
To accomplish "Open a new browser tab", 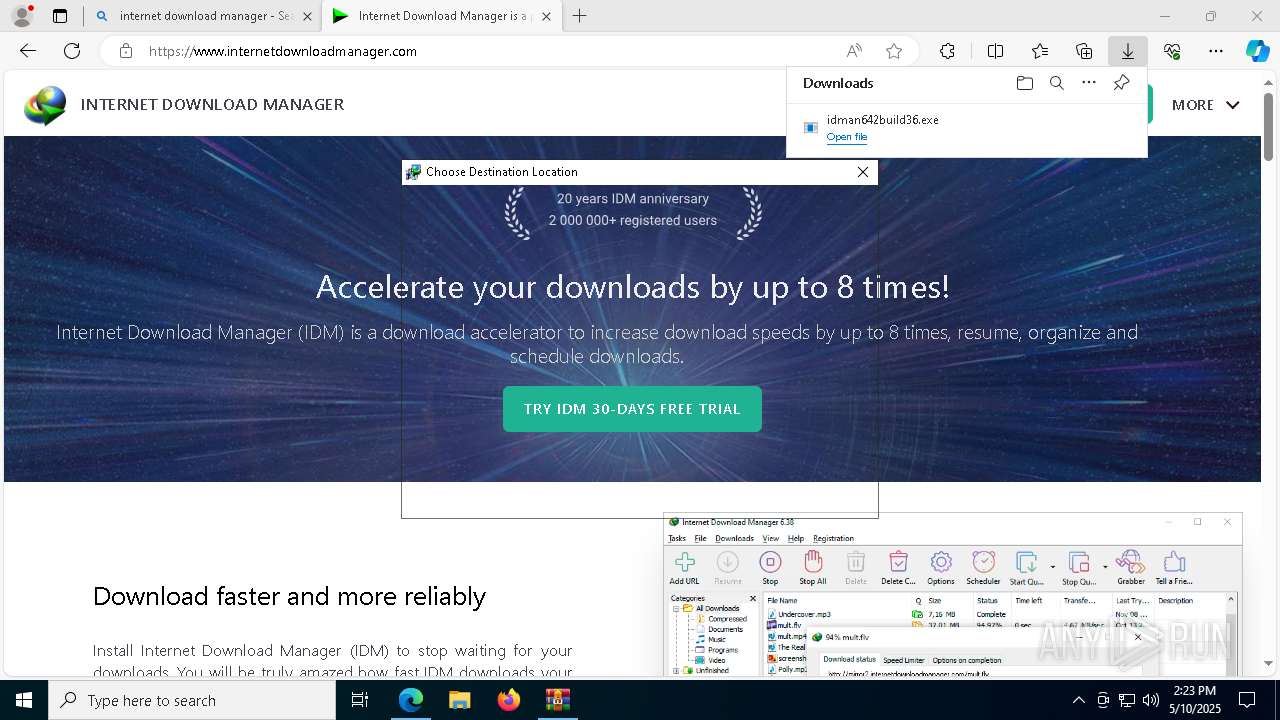I will pos(579,16).
